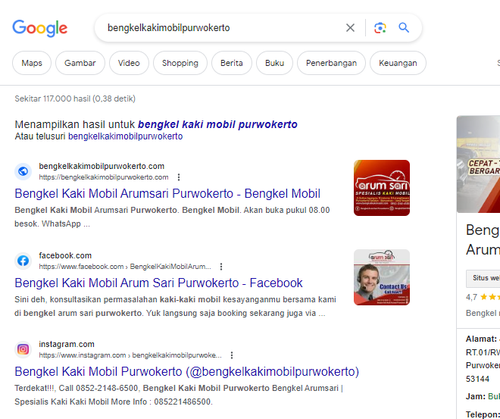Switch to Shopping results
500x419 pixels.
[180, 63]
